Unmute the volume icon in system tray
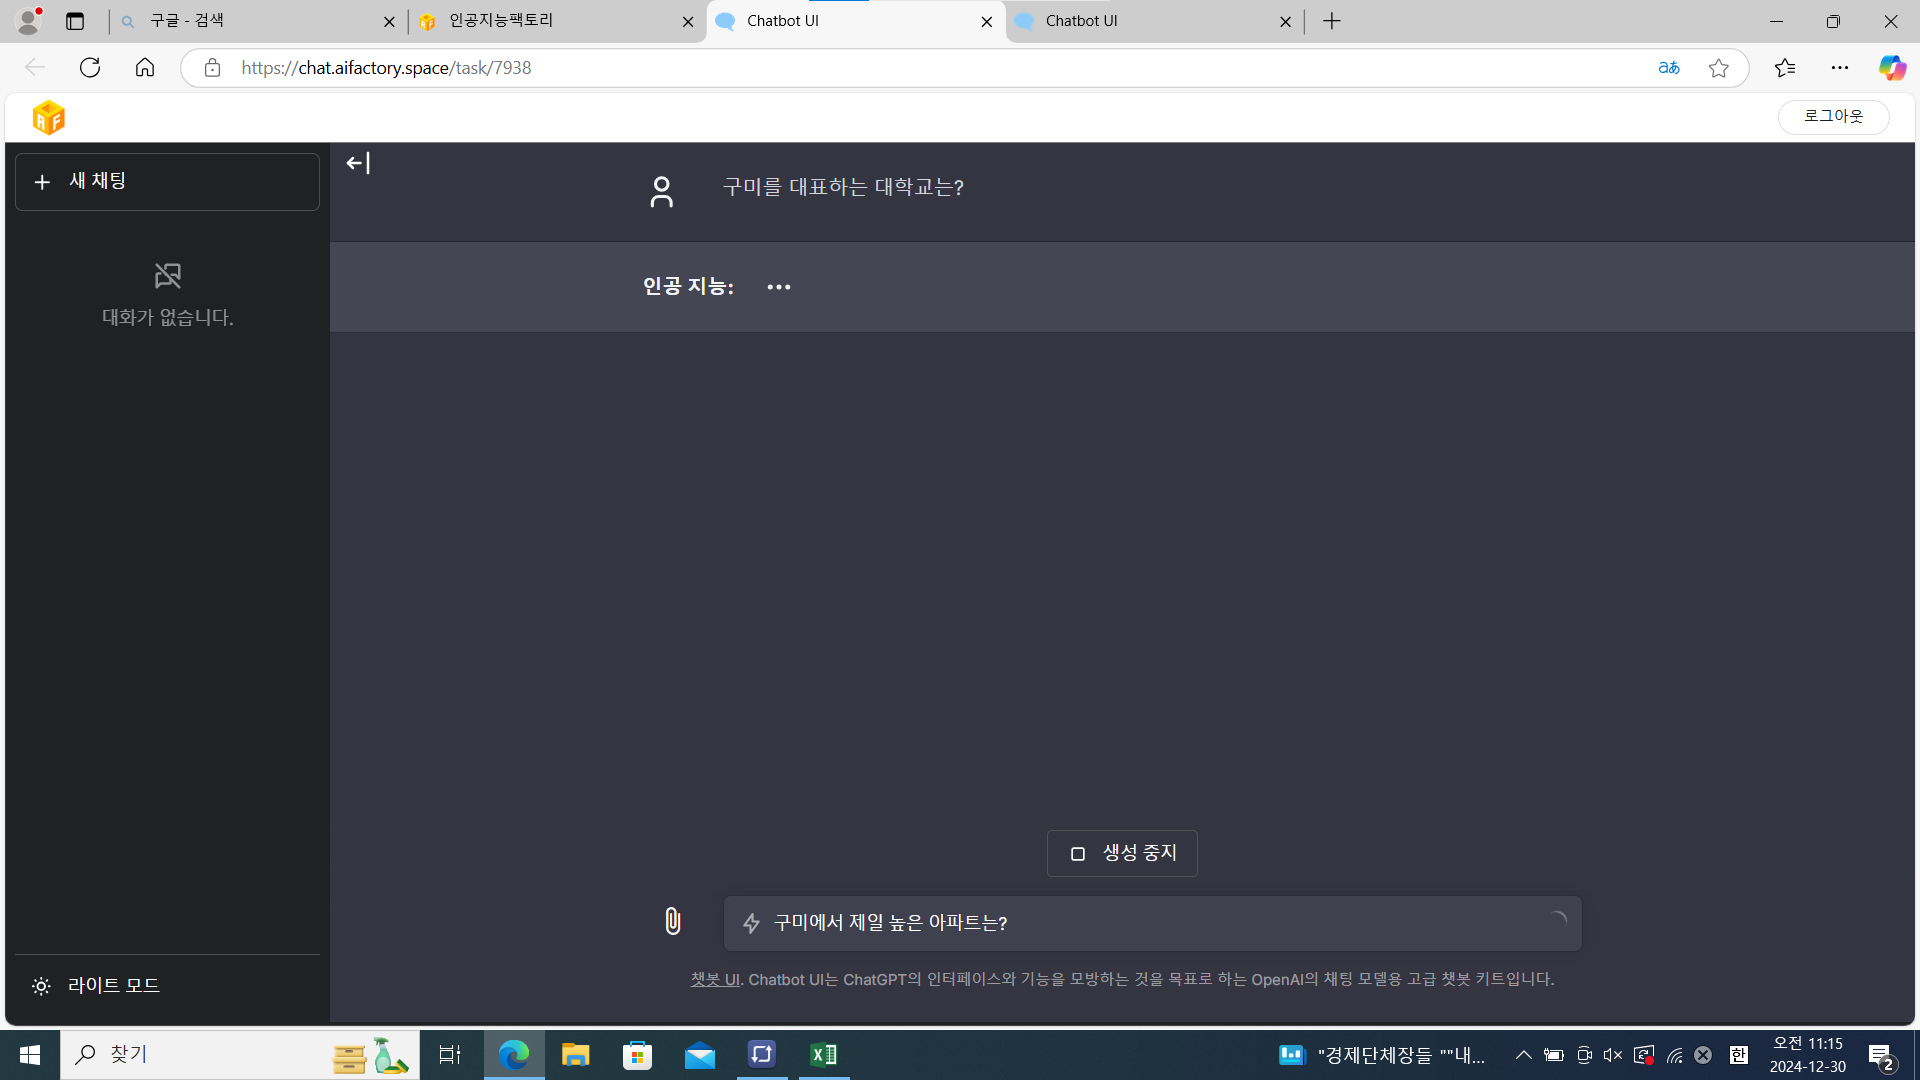This screenshot has height=1080, width=1920. tap(1613, 1055)
